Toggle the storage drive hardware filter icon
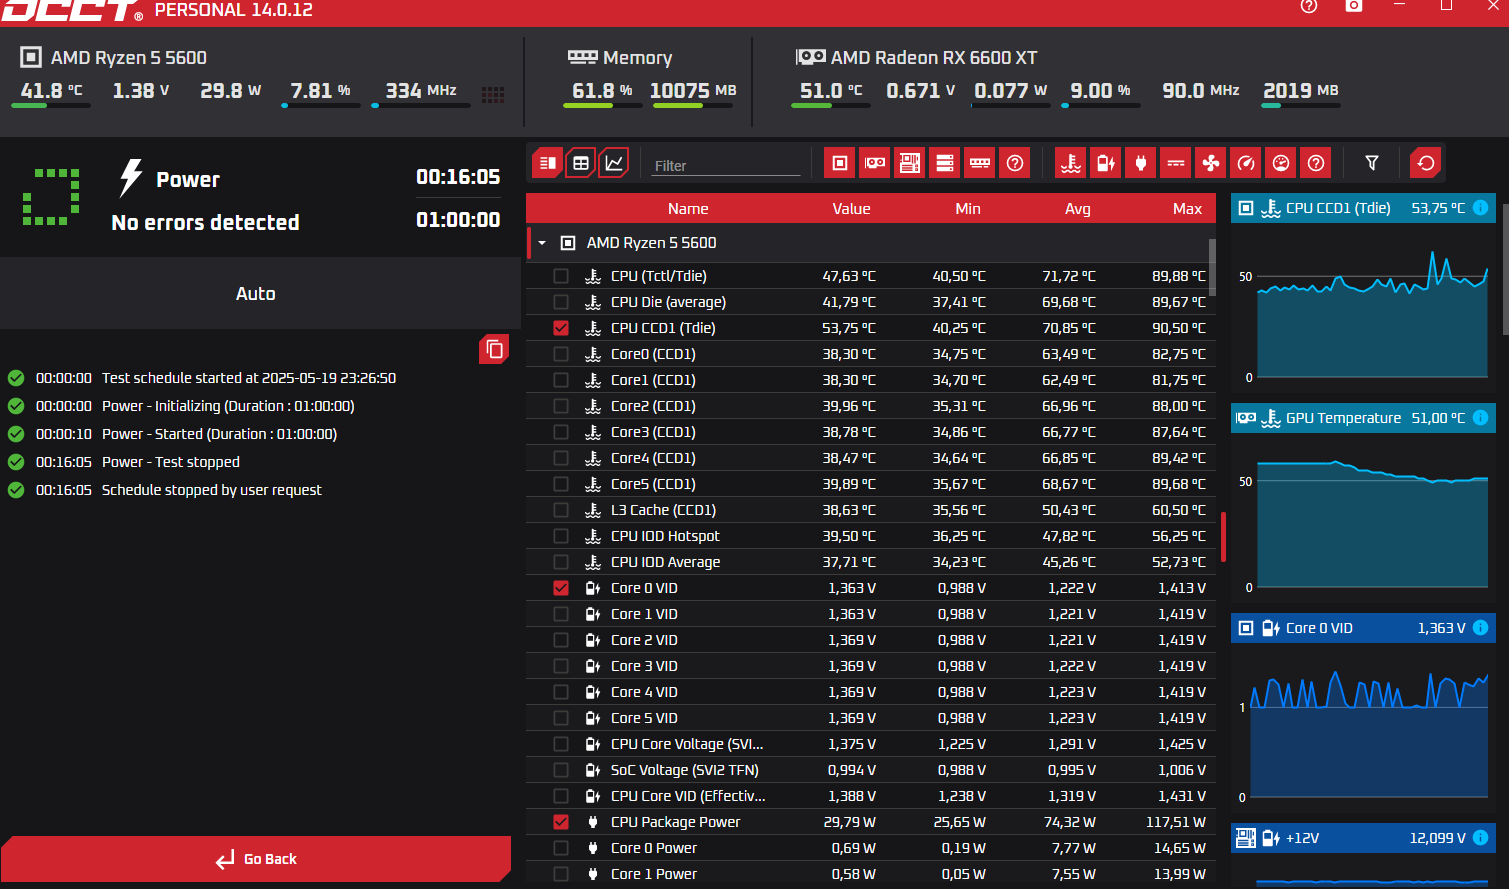 [x=944, y=163]
